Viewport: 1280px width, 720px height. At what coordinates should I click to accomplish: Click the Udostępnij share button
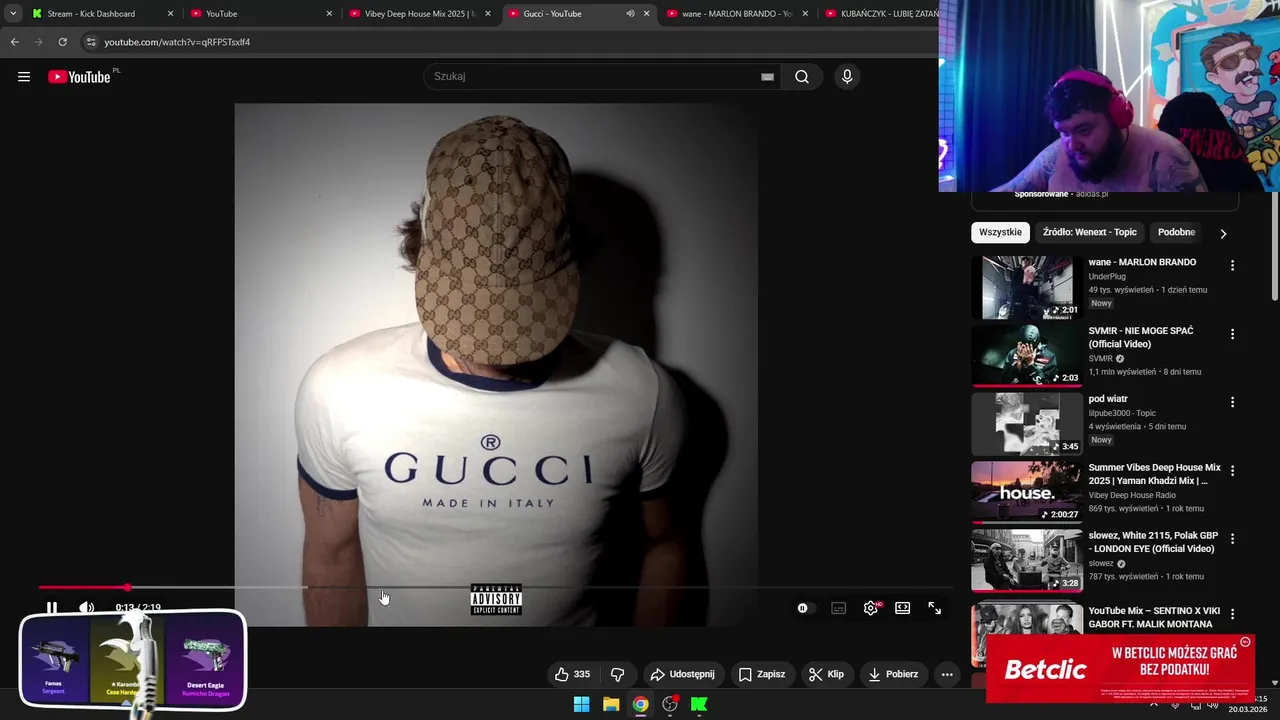682,674
